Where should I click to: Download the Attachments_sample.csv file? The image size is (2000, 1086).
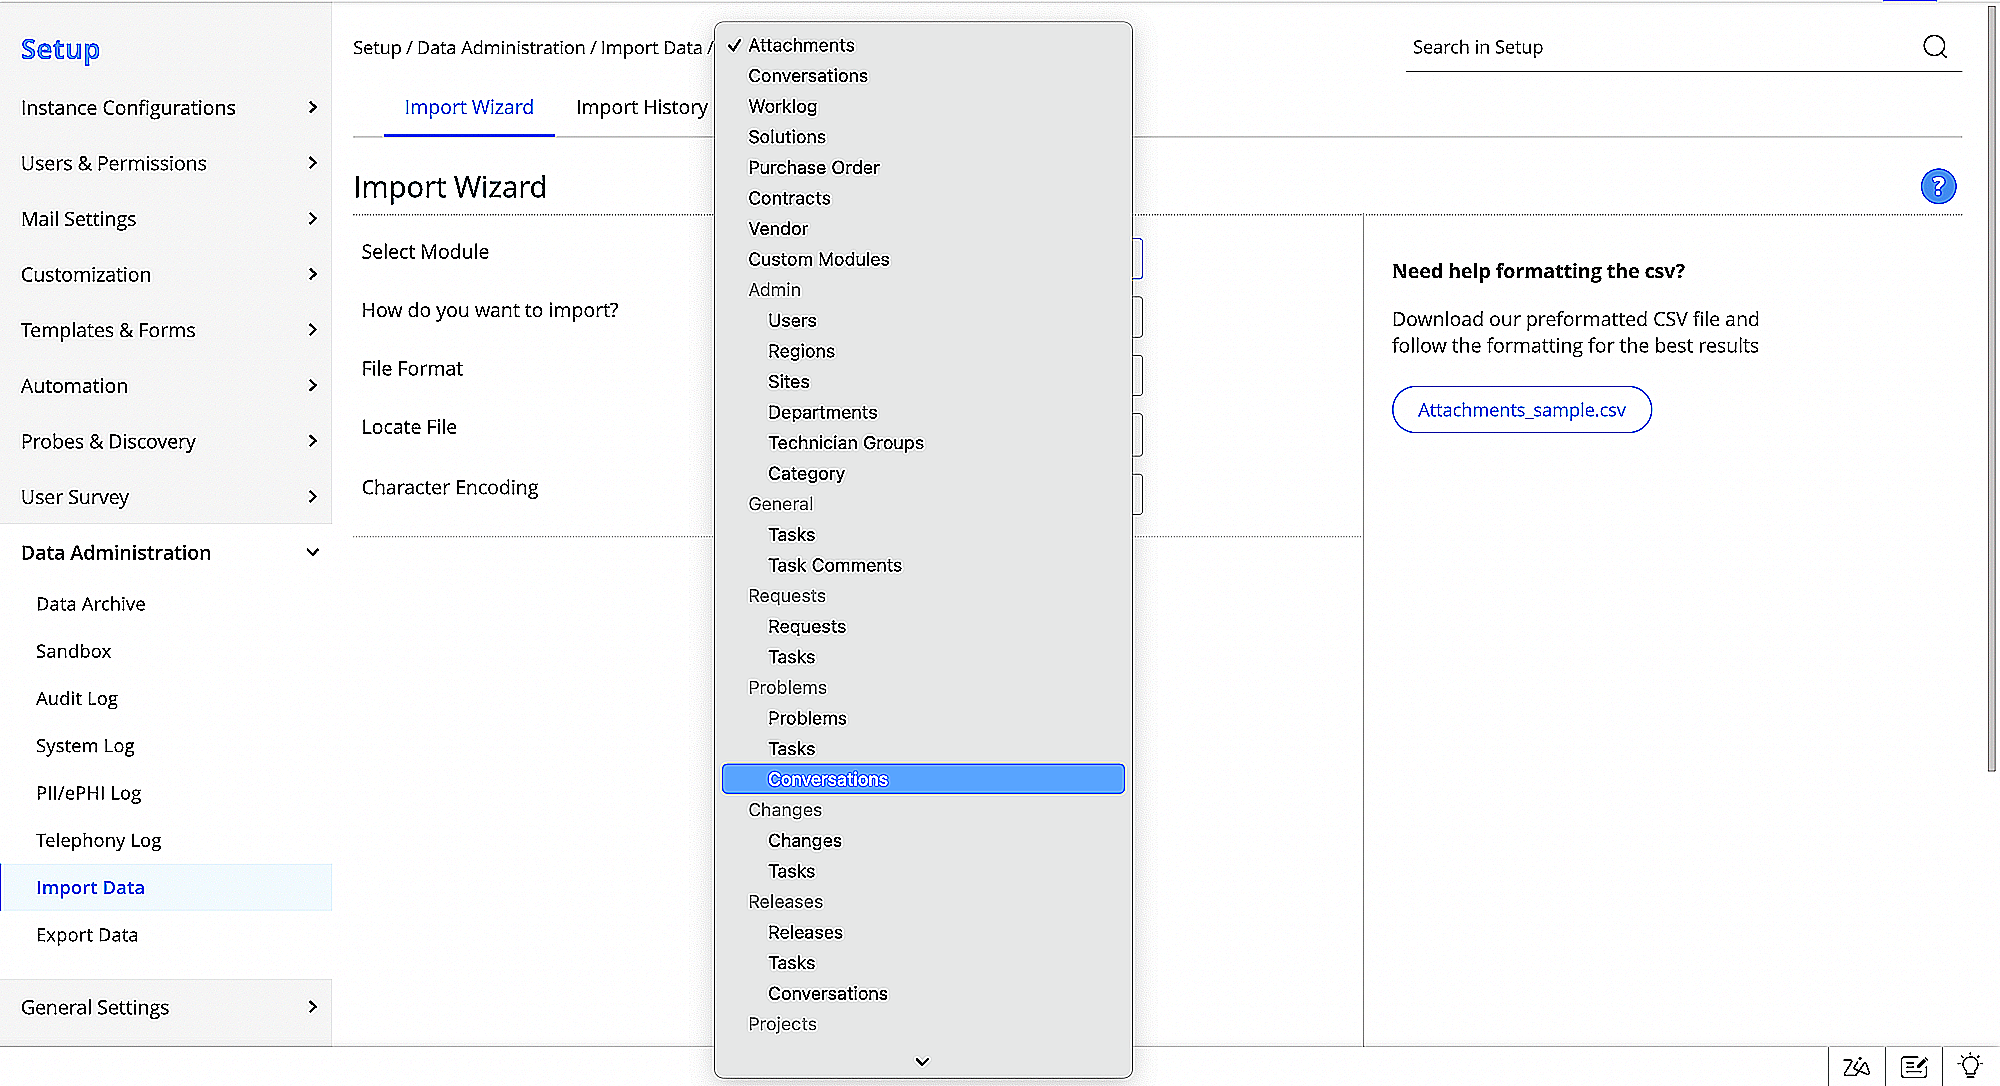1521,409
